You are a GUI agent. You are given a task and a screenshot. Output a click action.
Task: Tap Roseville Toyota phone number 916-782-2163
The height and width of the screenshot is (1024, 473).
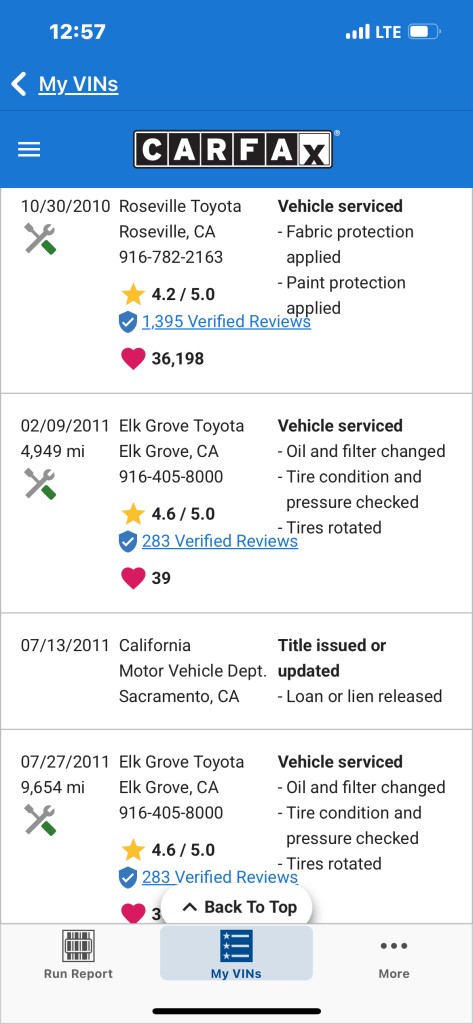click(x=171, y=257)
